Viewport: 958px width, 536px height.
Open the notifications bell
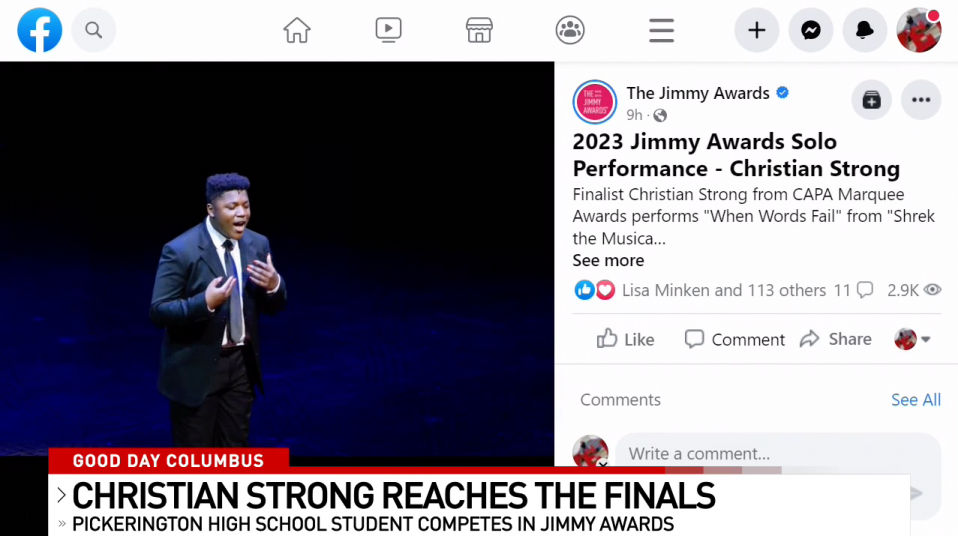865,30
